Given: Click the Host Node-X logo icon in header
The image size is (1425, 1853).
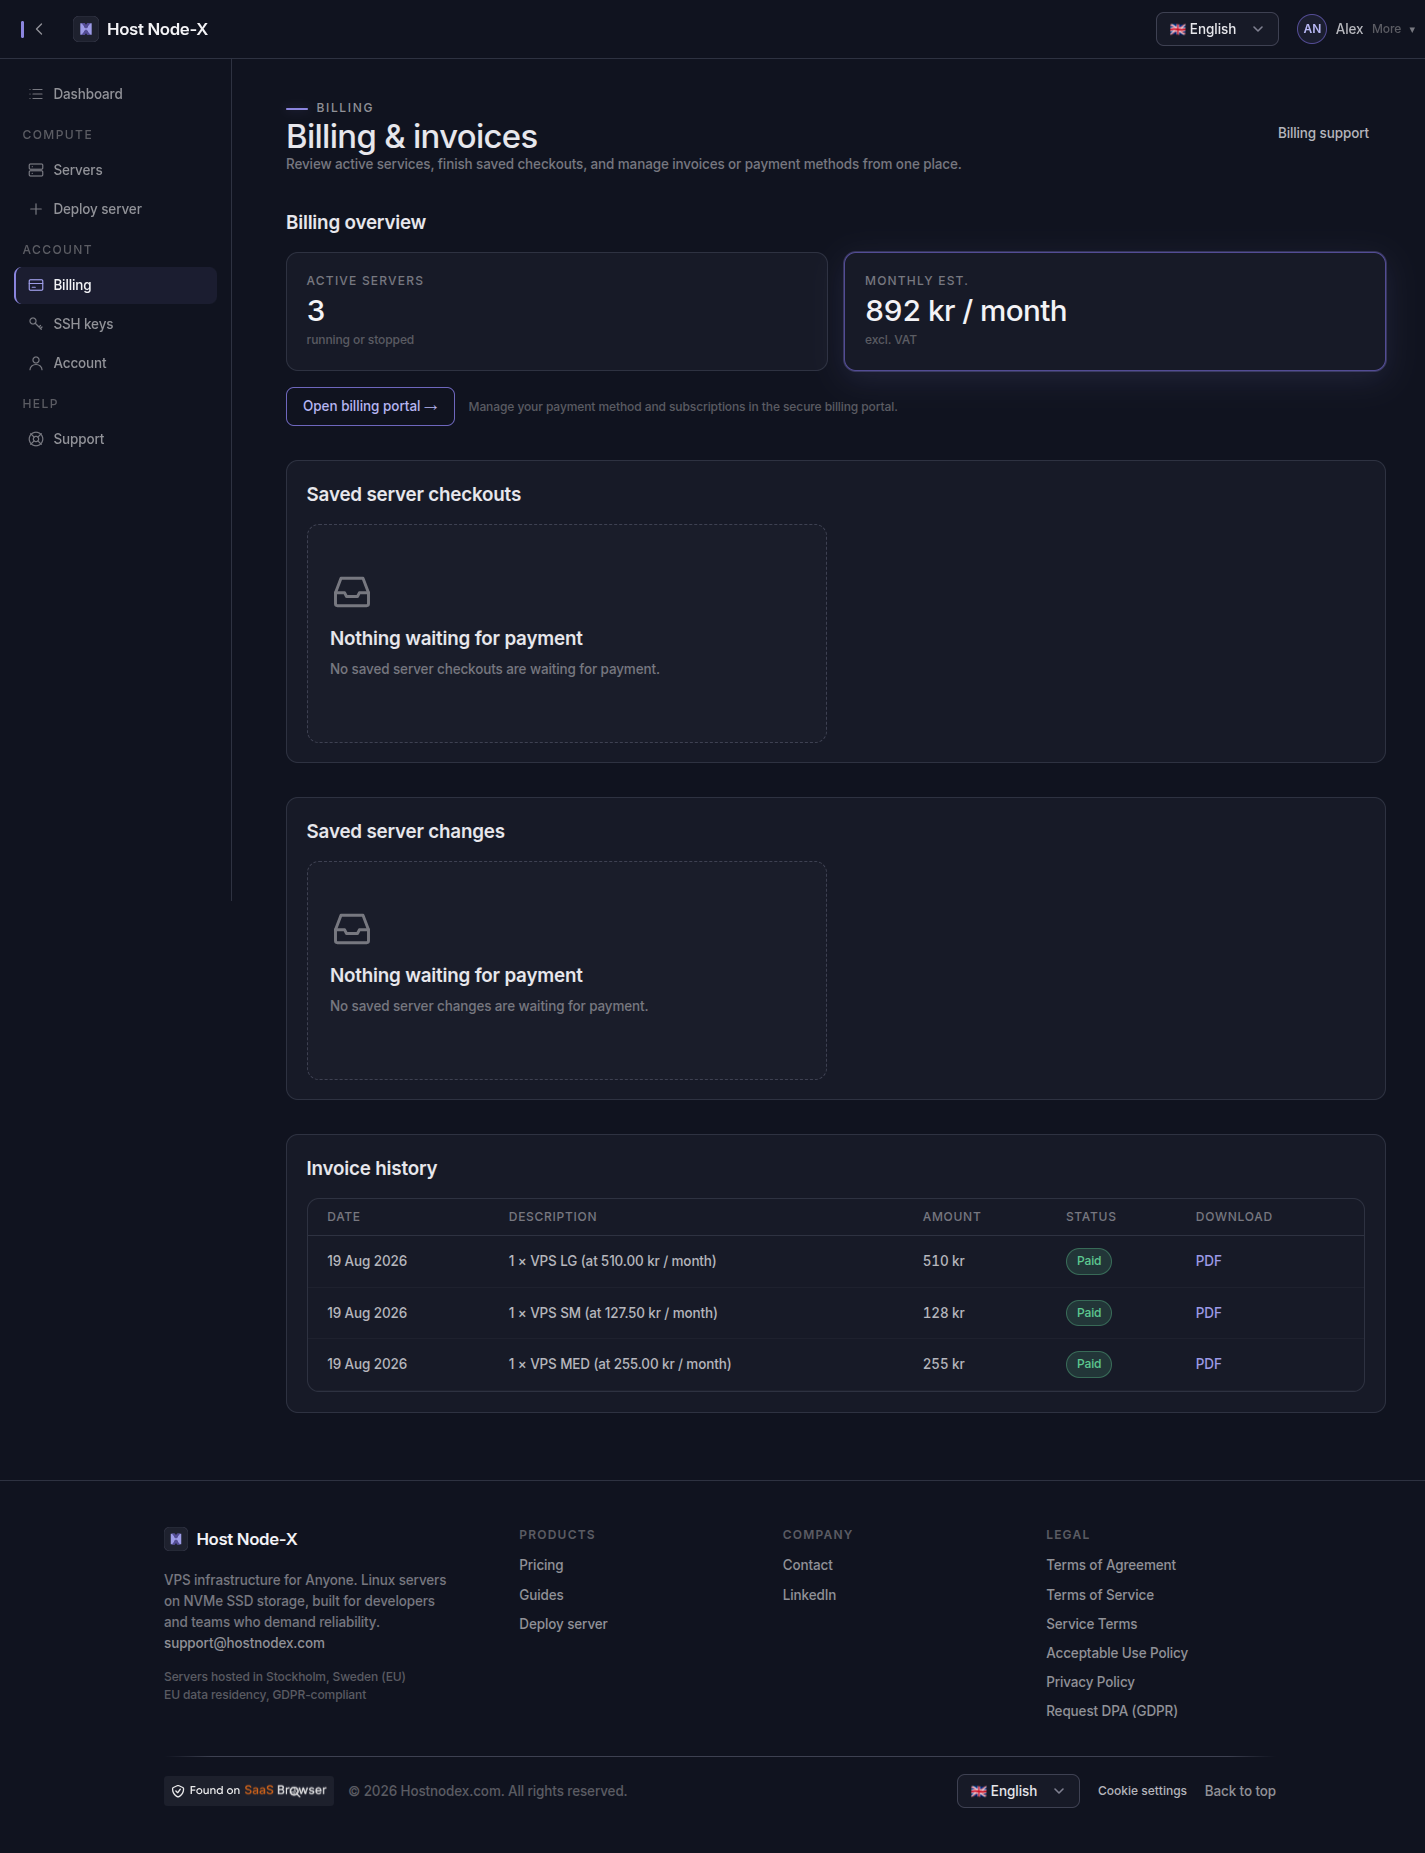Looking at the screenshot, I should click(86, 29).
